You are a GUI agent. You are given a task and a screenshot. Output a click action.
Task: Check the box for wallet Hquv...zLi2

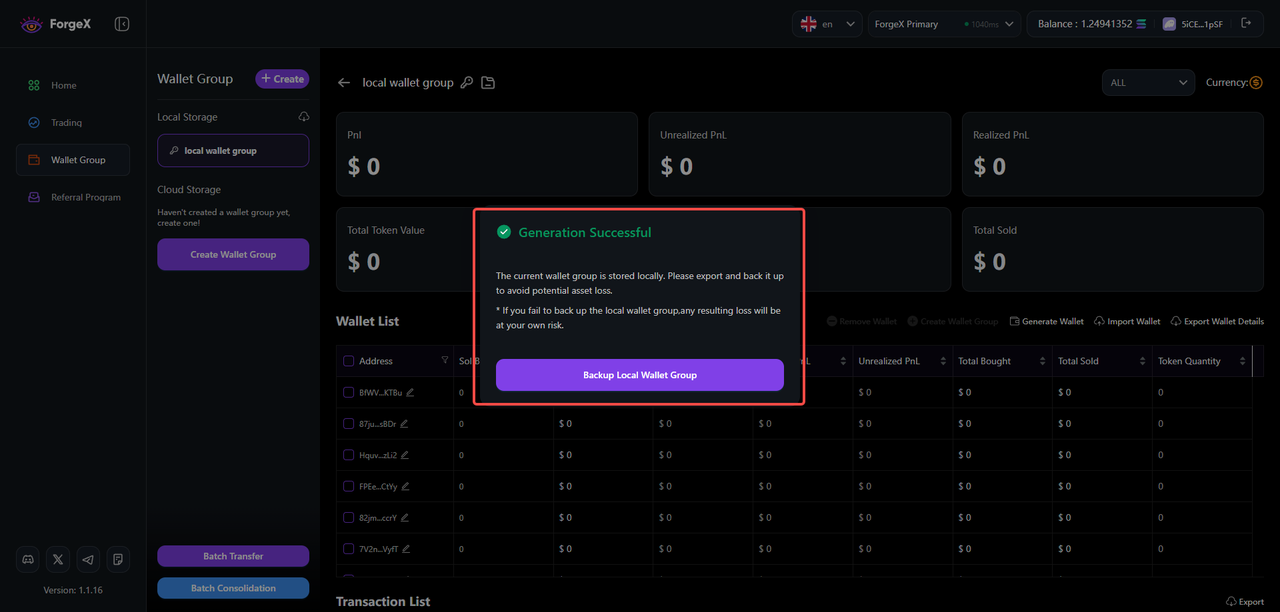pyautogui.click(x=349, y=455)
